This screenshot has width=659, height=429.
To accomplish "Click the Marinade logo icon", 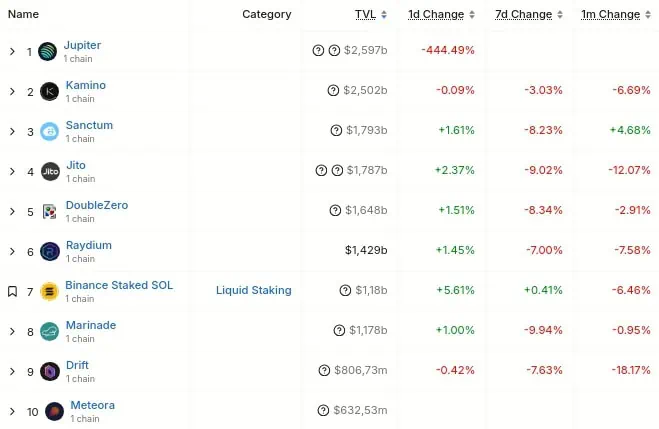I will [x=50, y=332].
